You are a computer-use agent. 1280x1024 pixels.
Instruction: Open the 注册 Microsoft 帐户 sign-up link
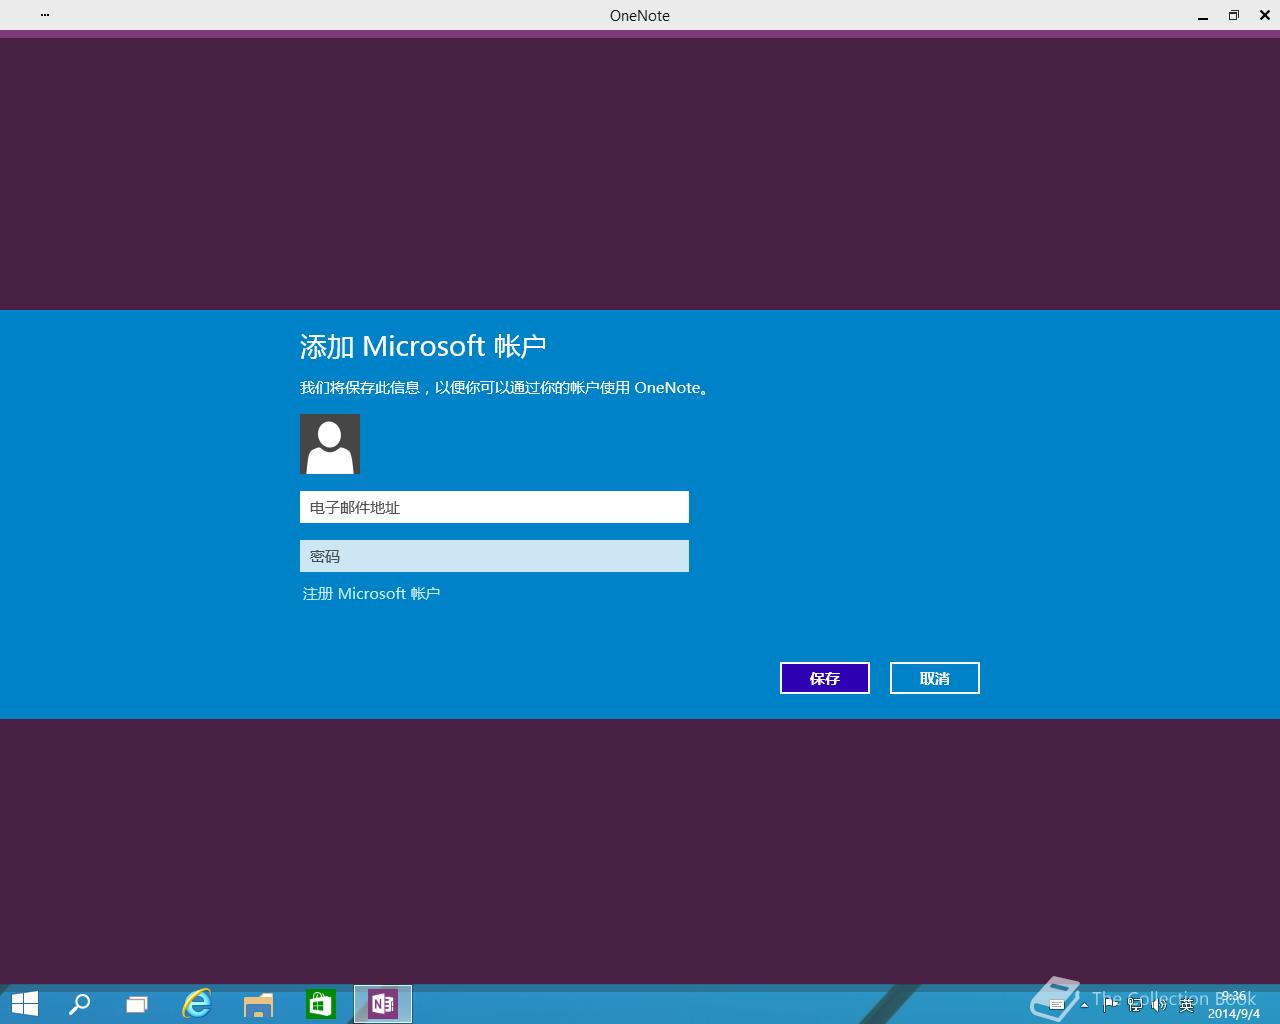tap(371, 593)
